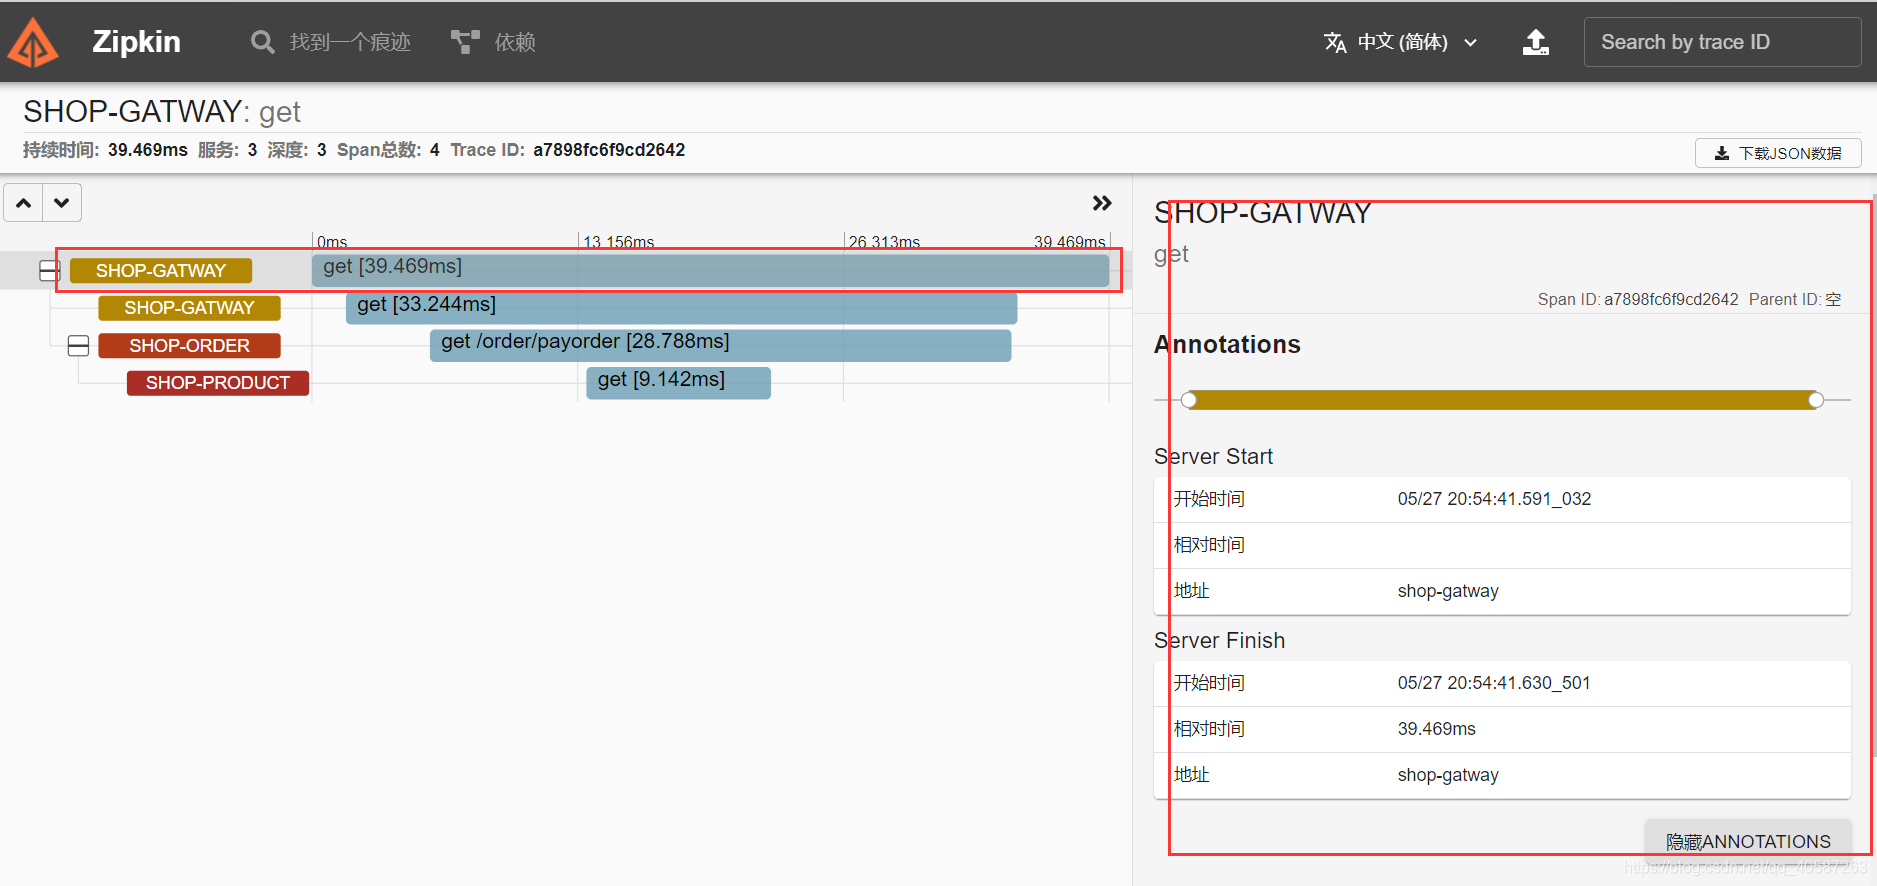Click the yellow annotations timeline bar
Screen dimensions: 1877x886
coord(1502,400)
